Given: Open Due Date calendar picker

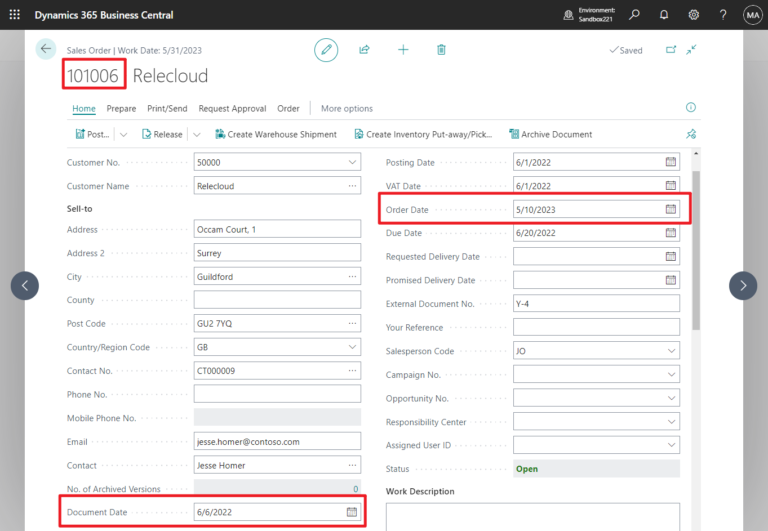Looking at the screenshot, I should 671,233.
